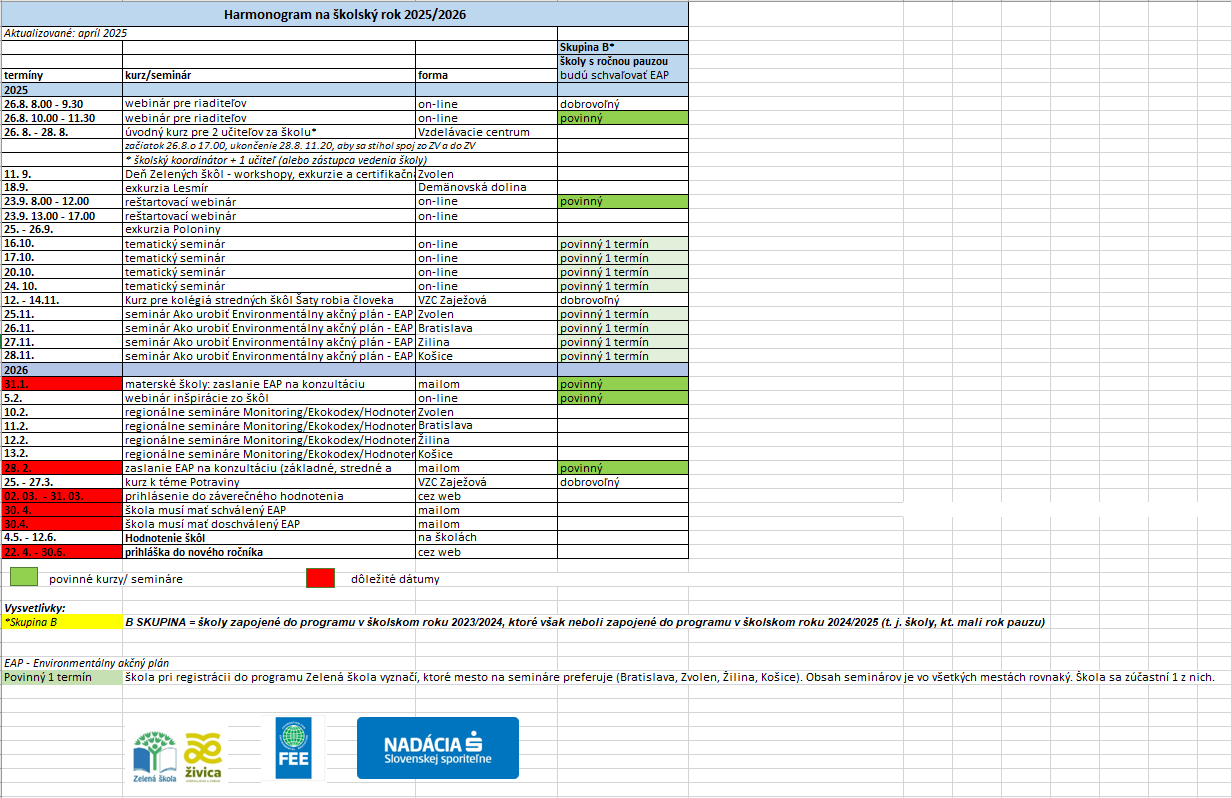Click the 'na školách' form cell
Image resolution: width=1231 pixels, height=798 pixels.
(x=486, y=537)
